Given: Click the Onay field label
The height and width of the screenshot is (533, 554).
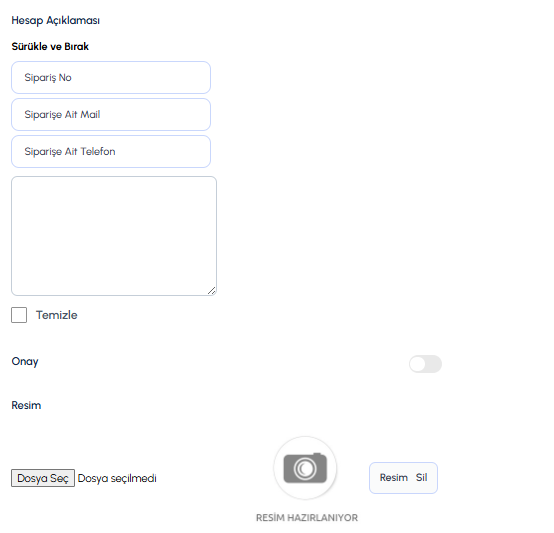Looking at the screenshot, I should (x=25, y=361).
